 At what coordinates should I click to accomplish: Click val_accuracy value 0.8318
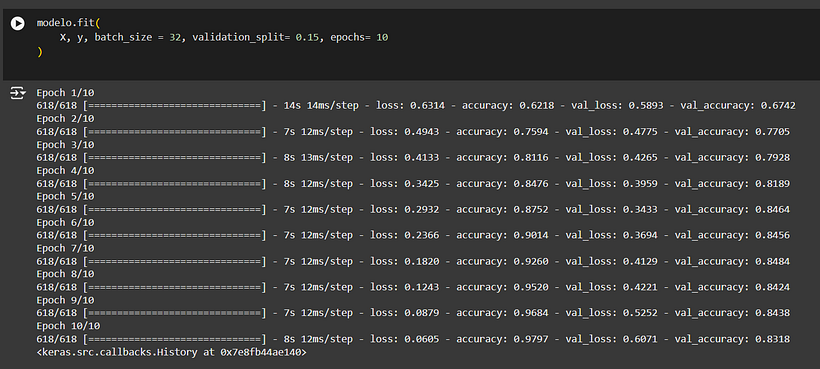772,339
